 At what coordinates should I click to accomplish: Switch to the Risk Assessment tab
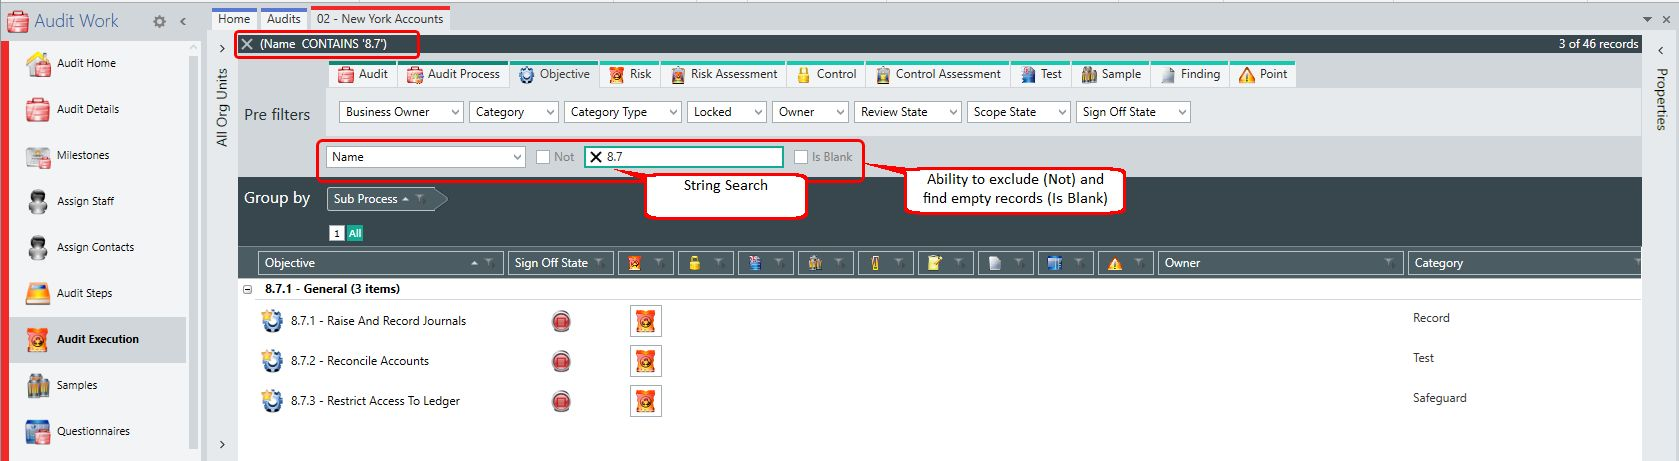[724, 74]
